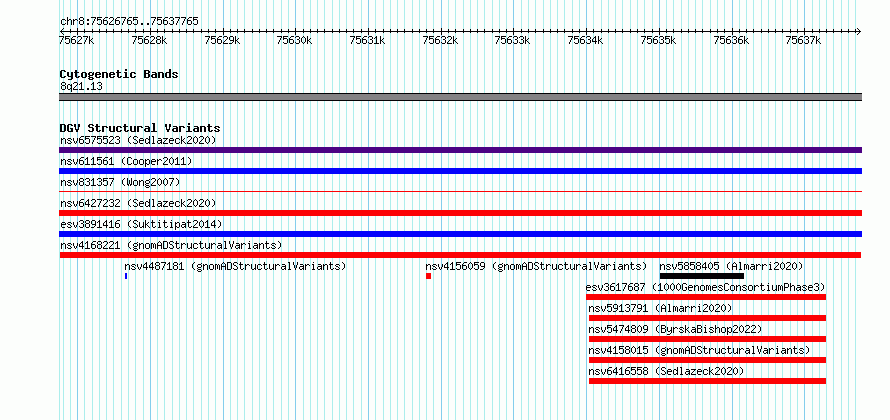Click the 75636k ruler tick label
Image resolution: width=890 pixels, height=420 pixels.
tap(731, 40)
